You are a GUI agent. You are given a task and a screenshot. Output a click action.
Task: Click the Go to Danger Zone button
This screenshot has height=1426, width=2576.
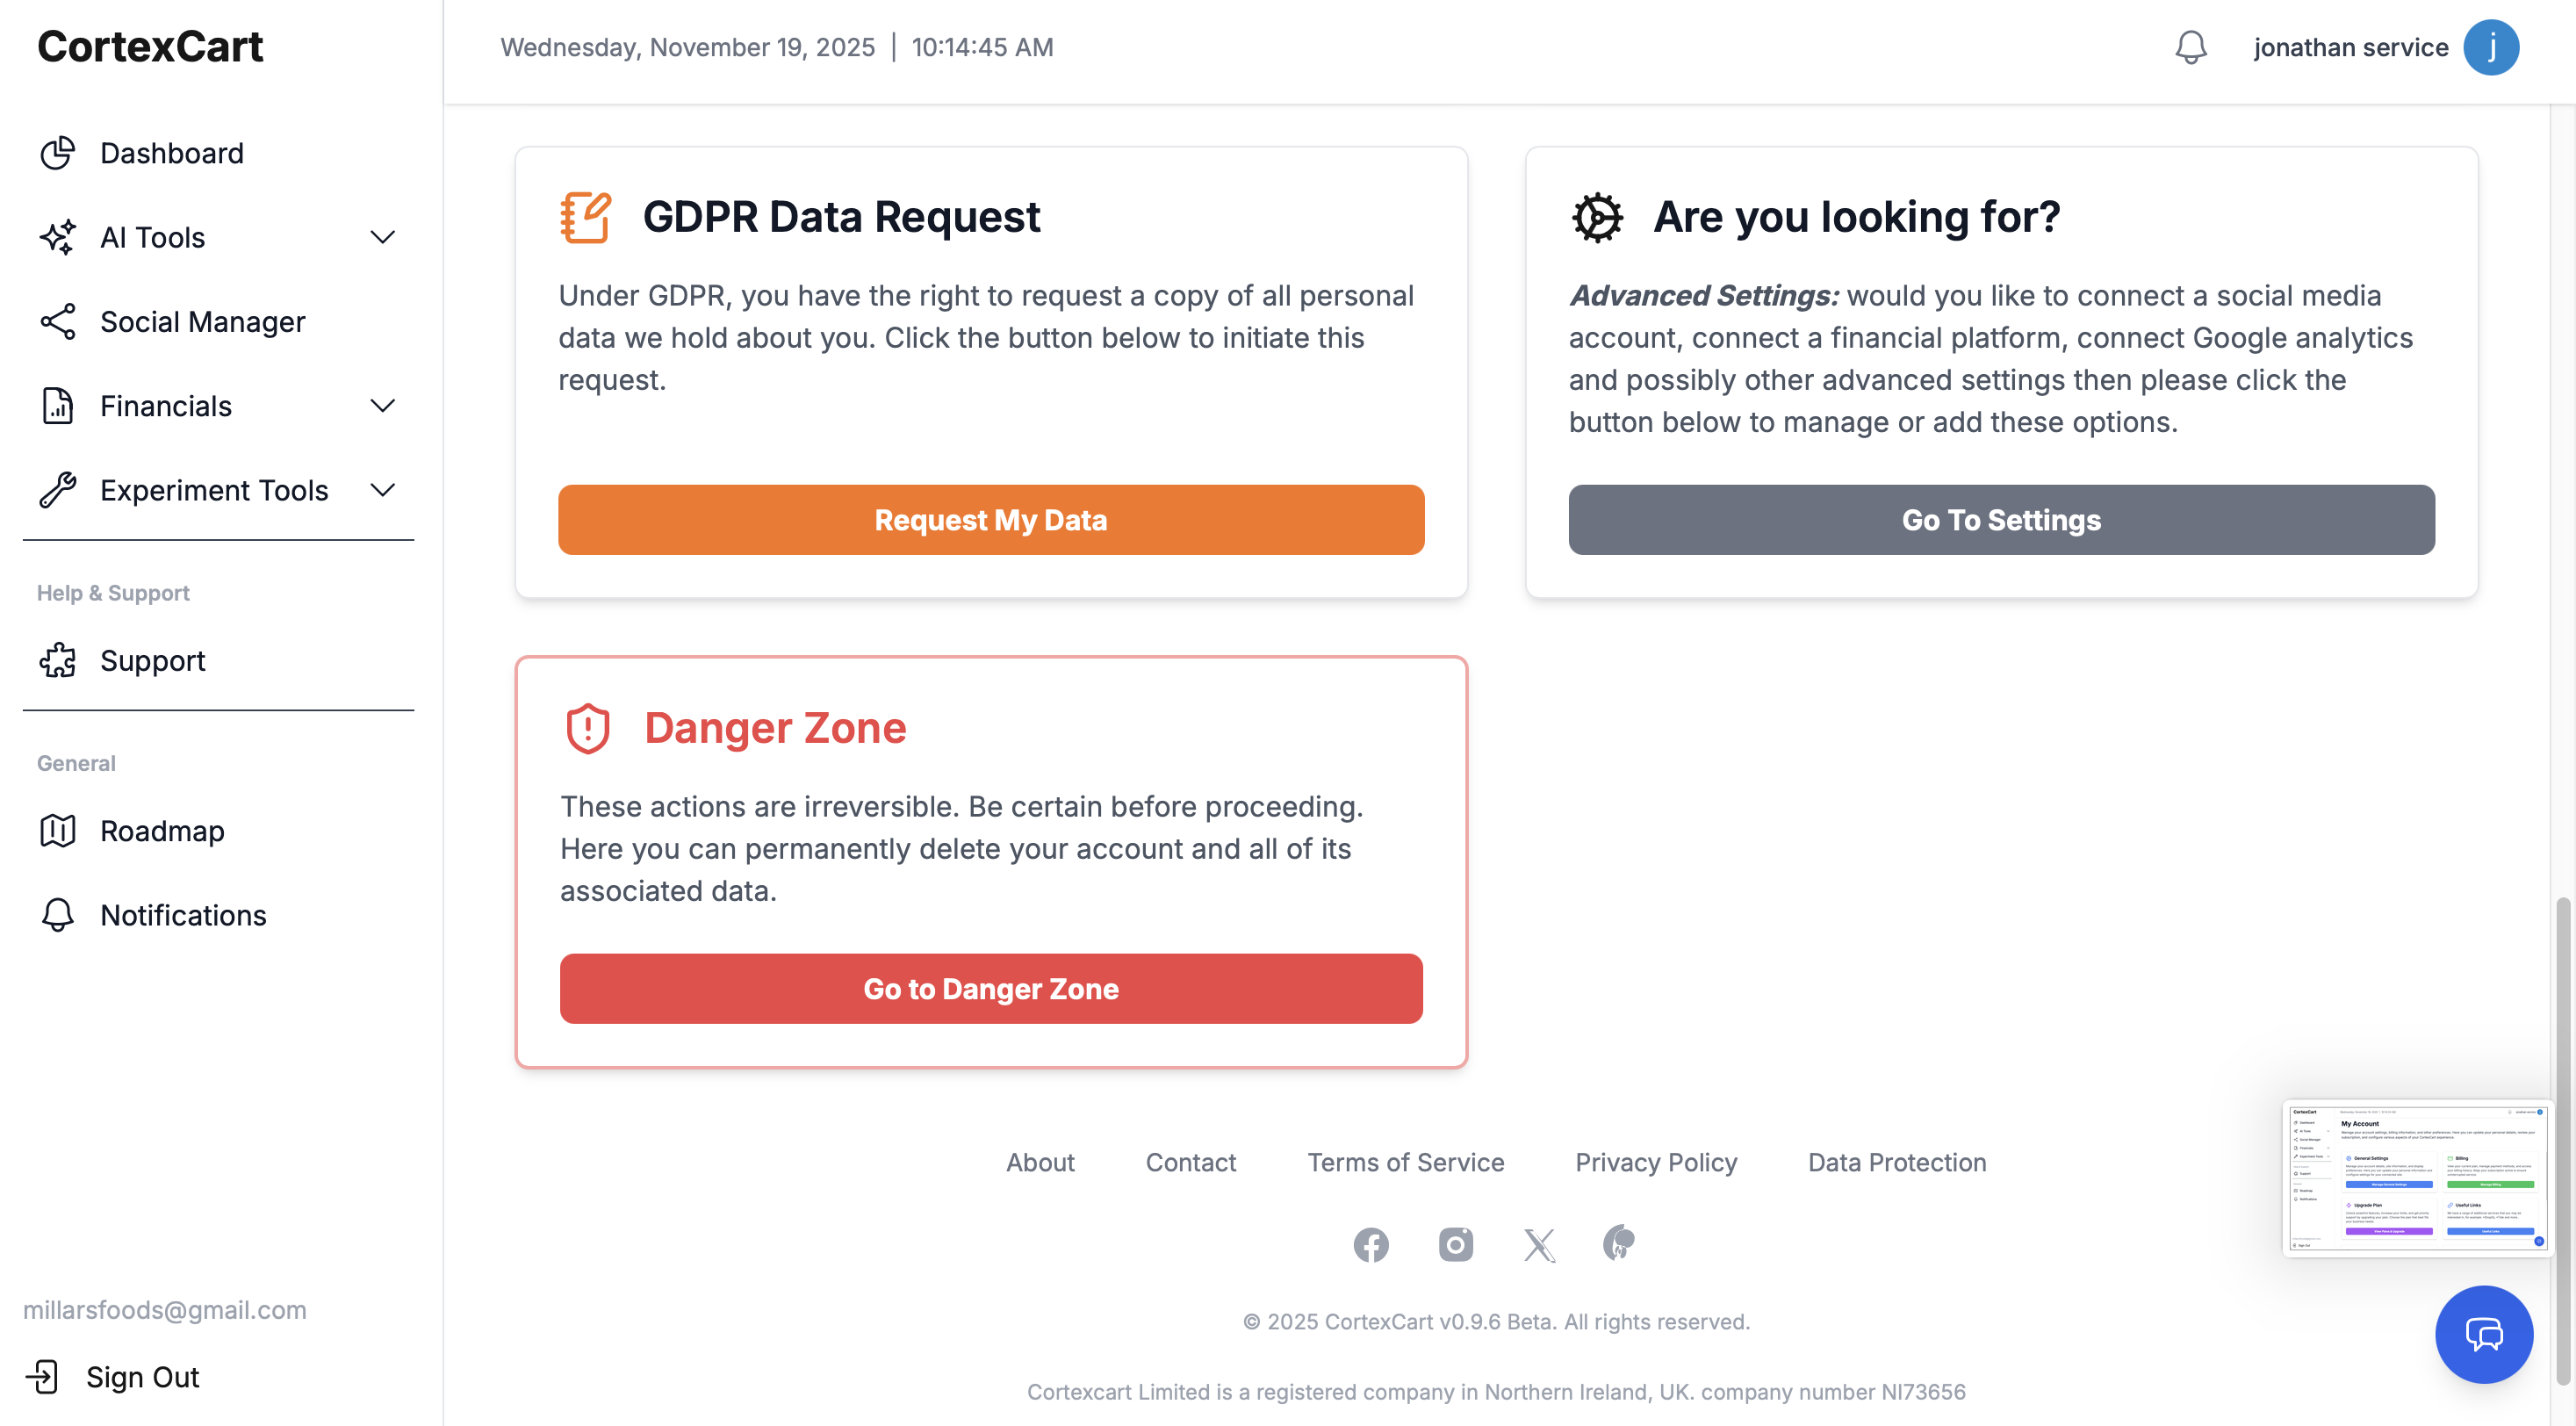tap(990, 988)
